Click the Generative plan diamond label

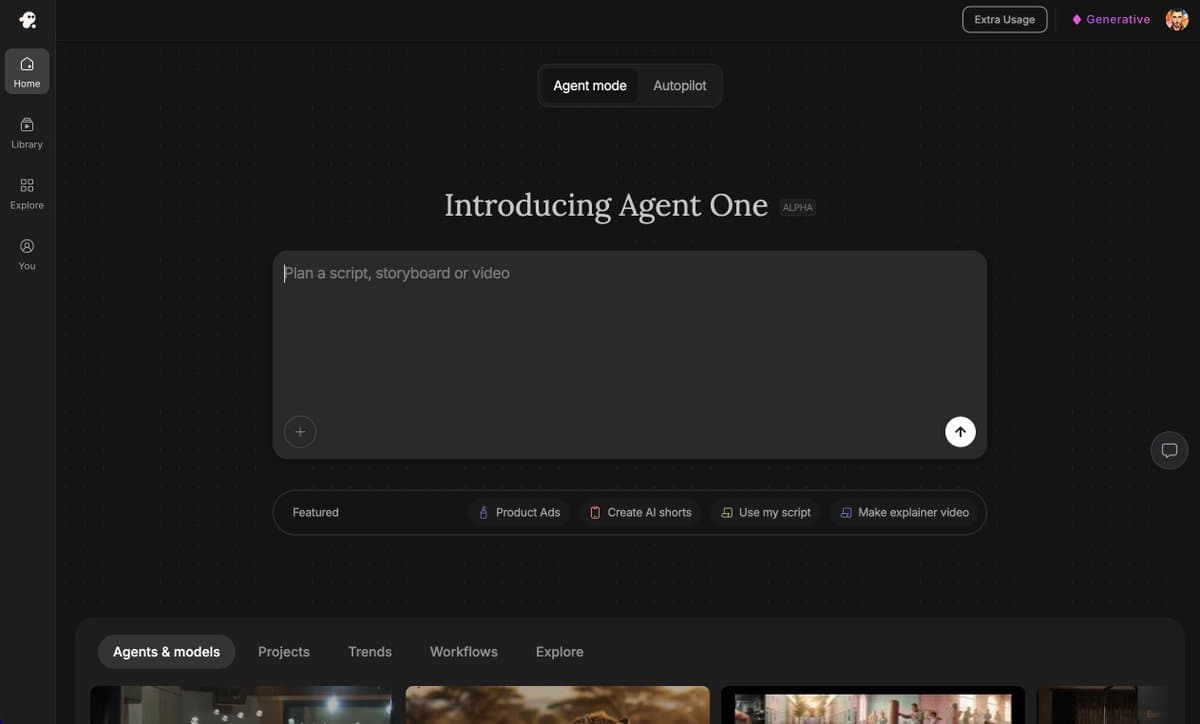[x=1111, y=19]
